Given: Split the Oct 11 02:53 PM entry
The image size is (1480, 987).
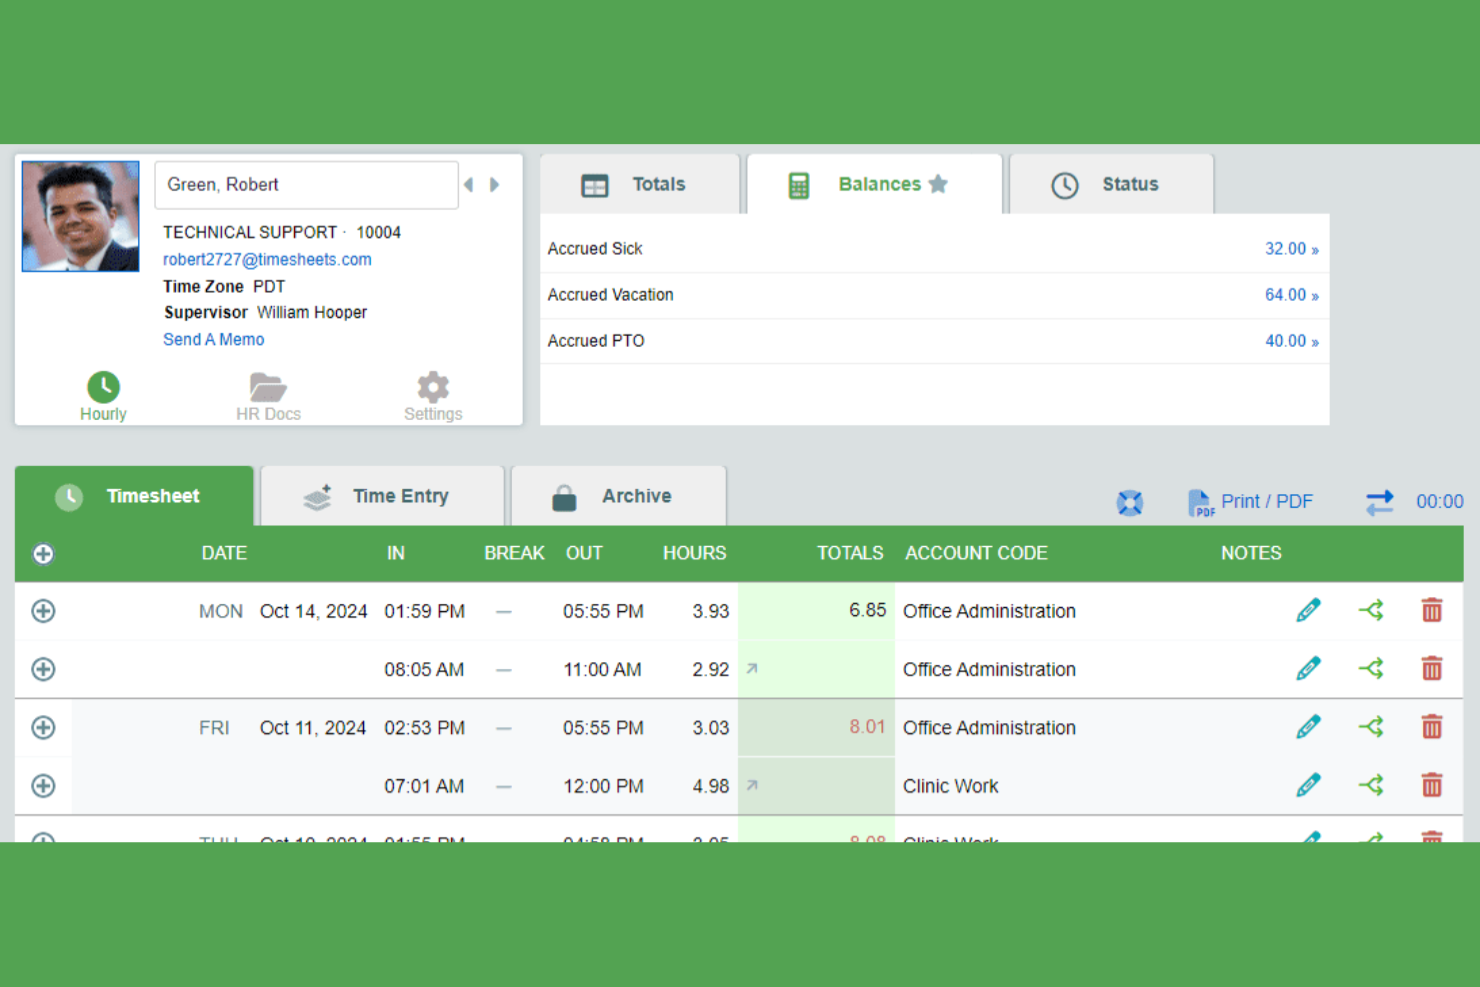Looking at the screenshot, I should click(x=1371, y=727).
